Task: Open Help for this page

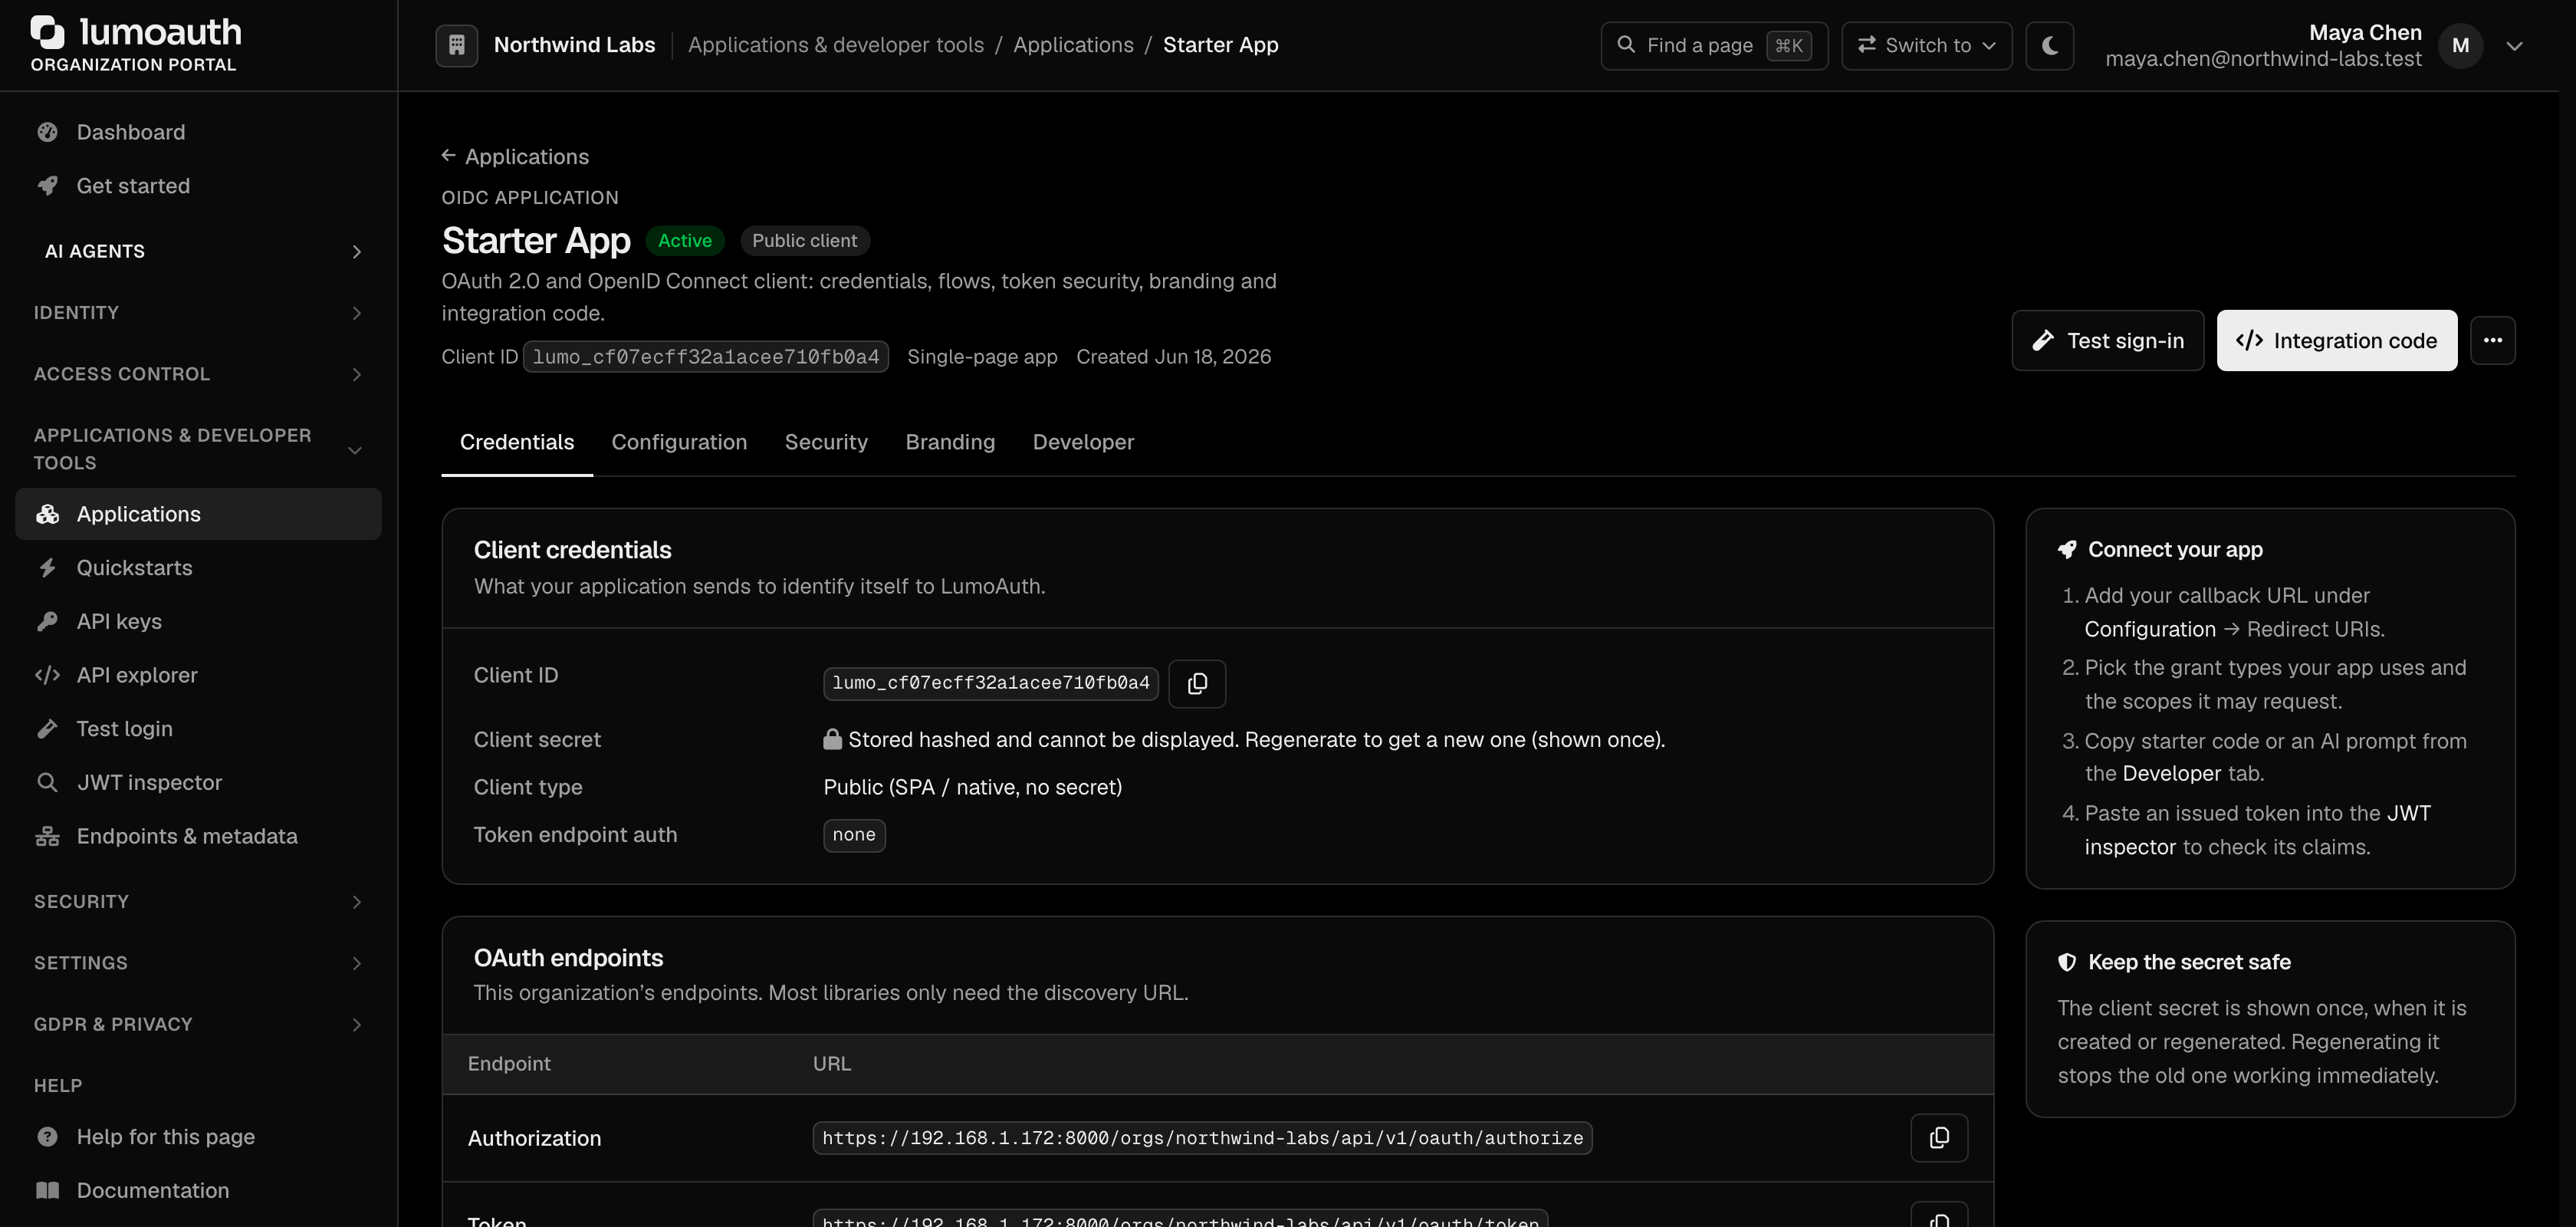Action: click(198, 1137)
